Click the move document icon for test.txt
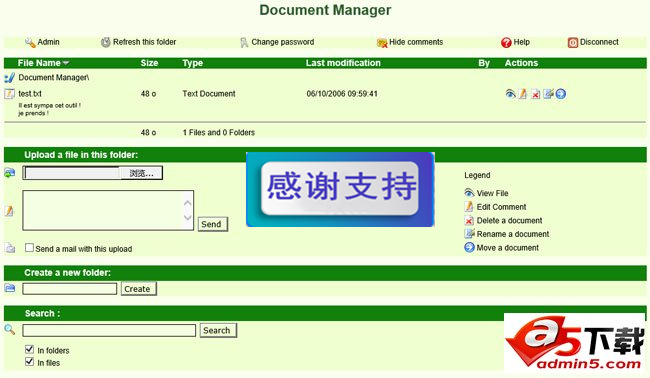 coord(560,94)
